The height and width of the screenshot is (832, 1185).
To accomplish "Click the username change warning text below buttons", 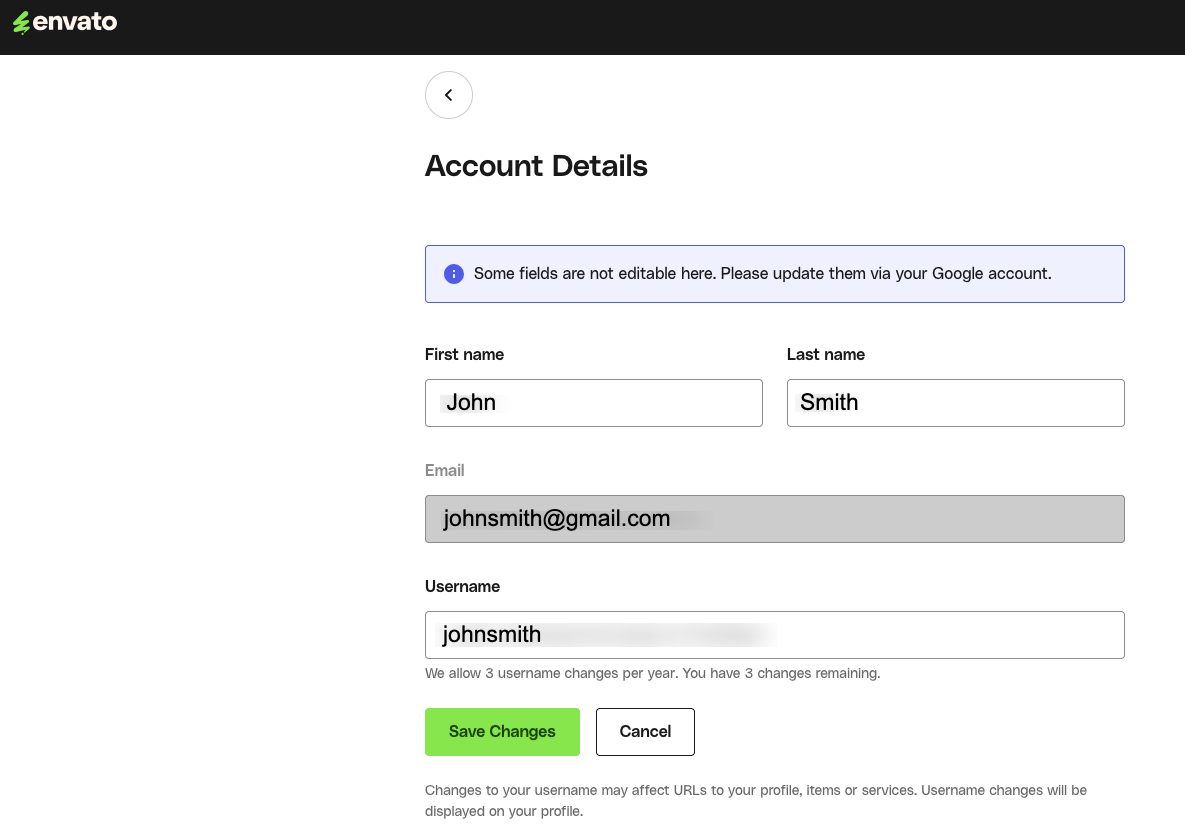I will pyautogui.click(x=755, y=800).
